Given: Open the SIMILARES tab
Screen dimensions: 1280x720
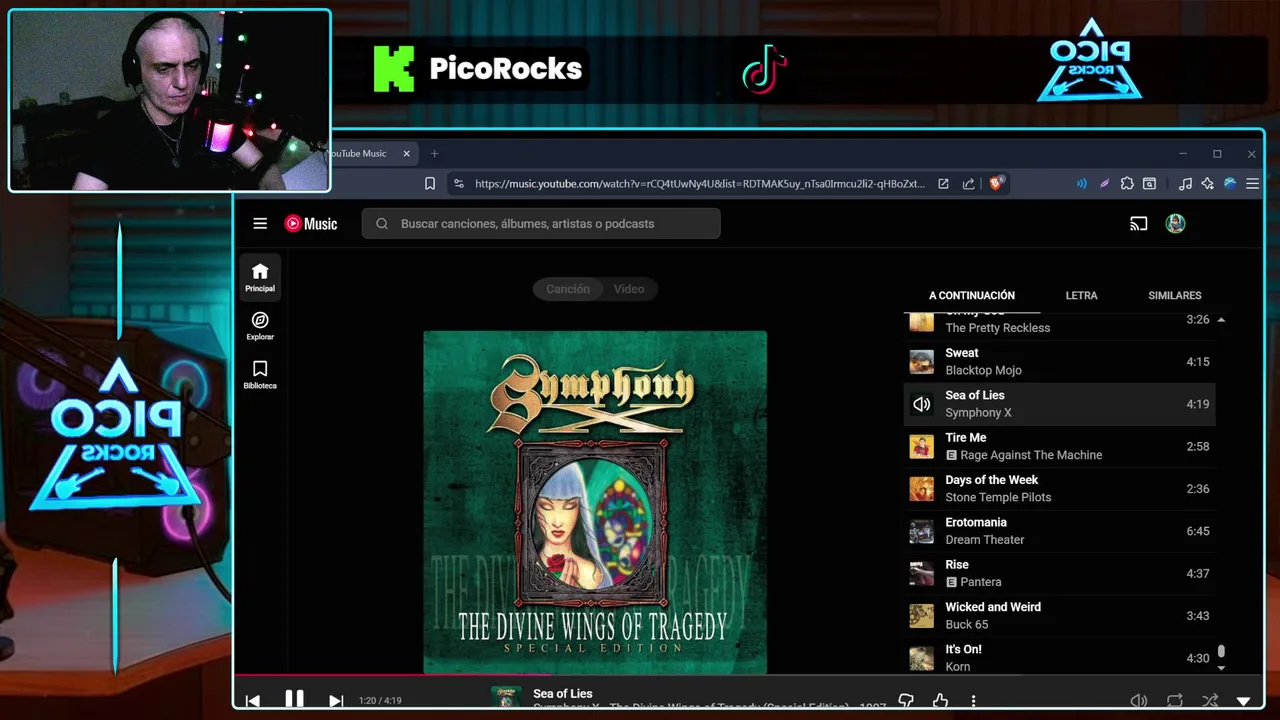Looking at the screenshot, I should coord(1175,296).
